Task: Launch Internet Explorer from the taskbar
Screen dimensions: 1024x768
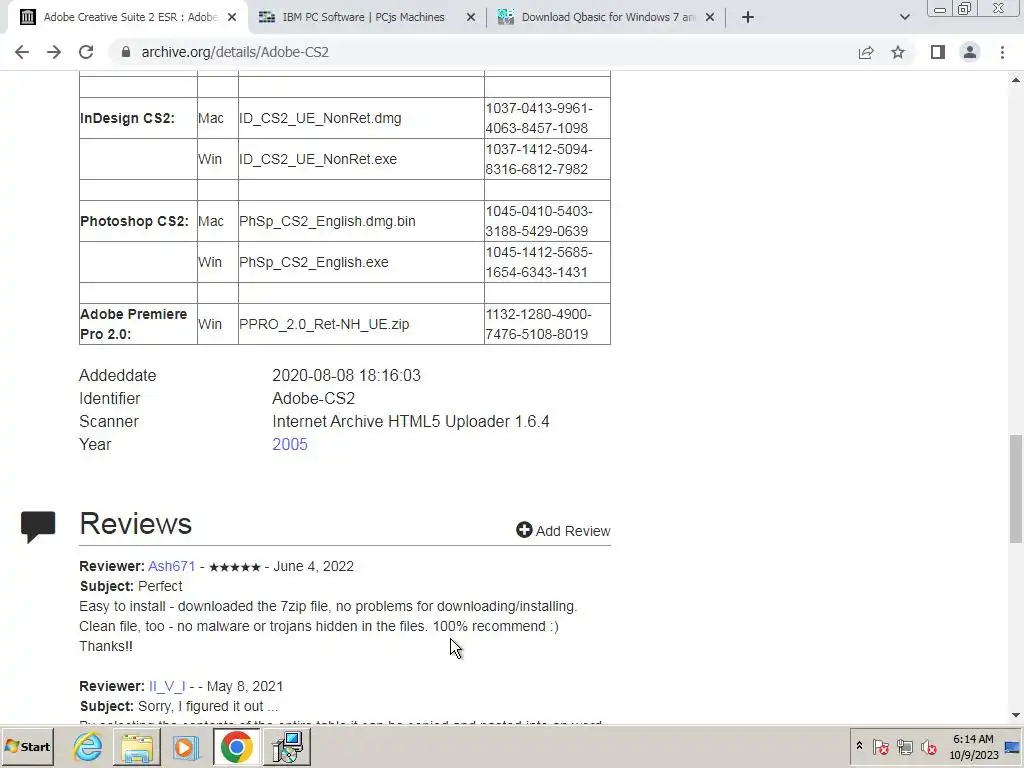Action: pos(88,747)
